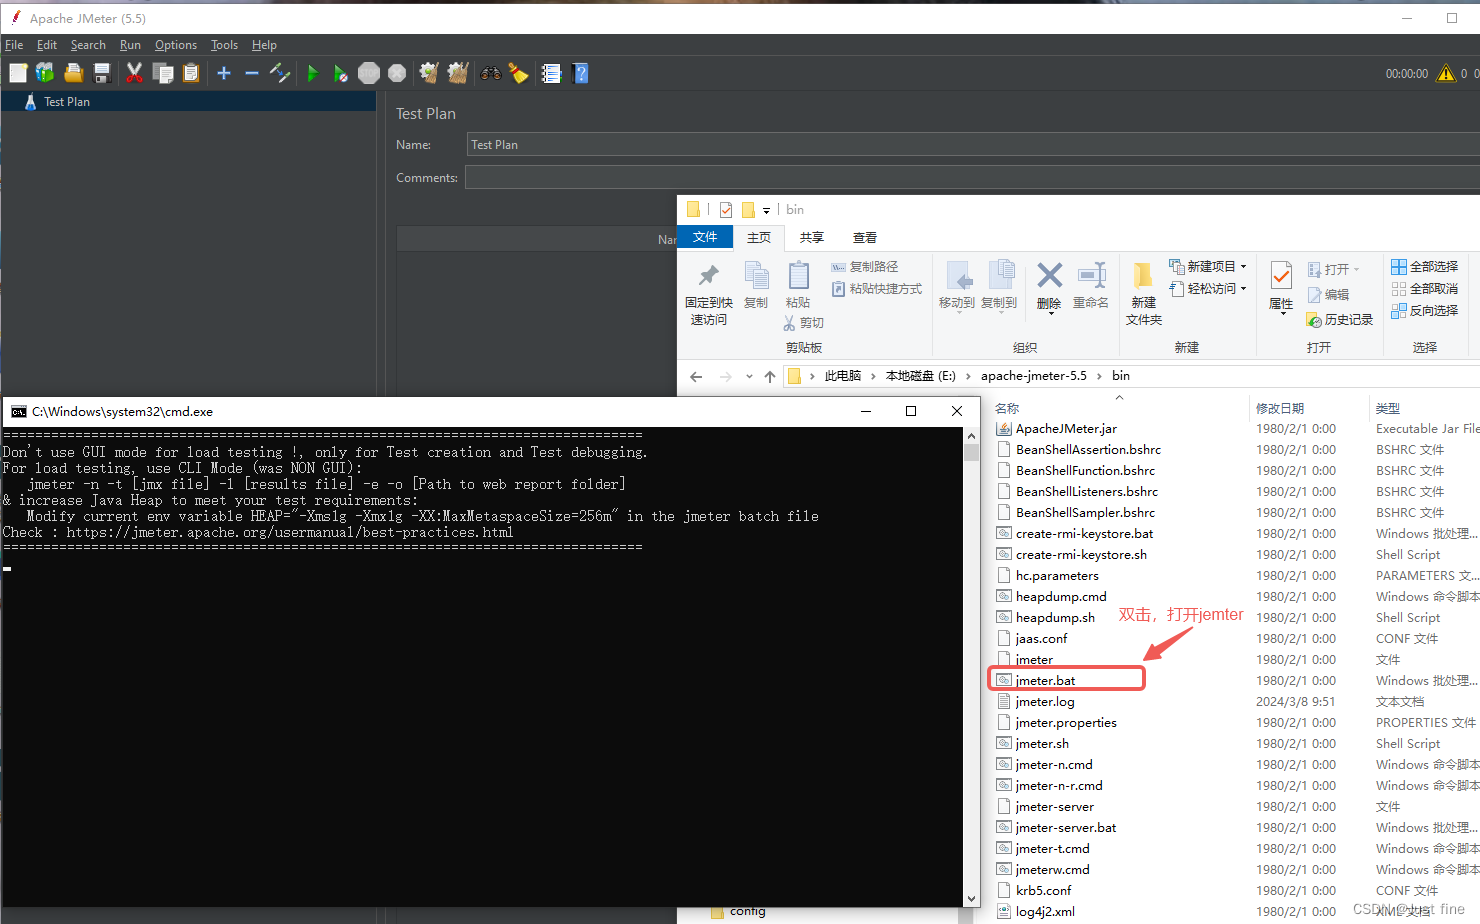
Task: Click the Cut scissors icon in JMeter
Action: coord(134,73)
